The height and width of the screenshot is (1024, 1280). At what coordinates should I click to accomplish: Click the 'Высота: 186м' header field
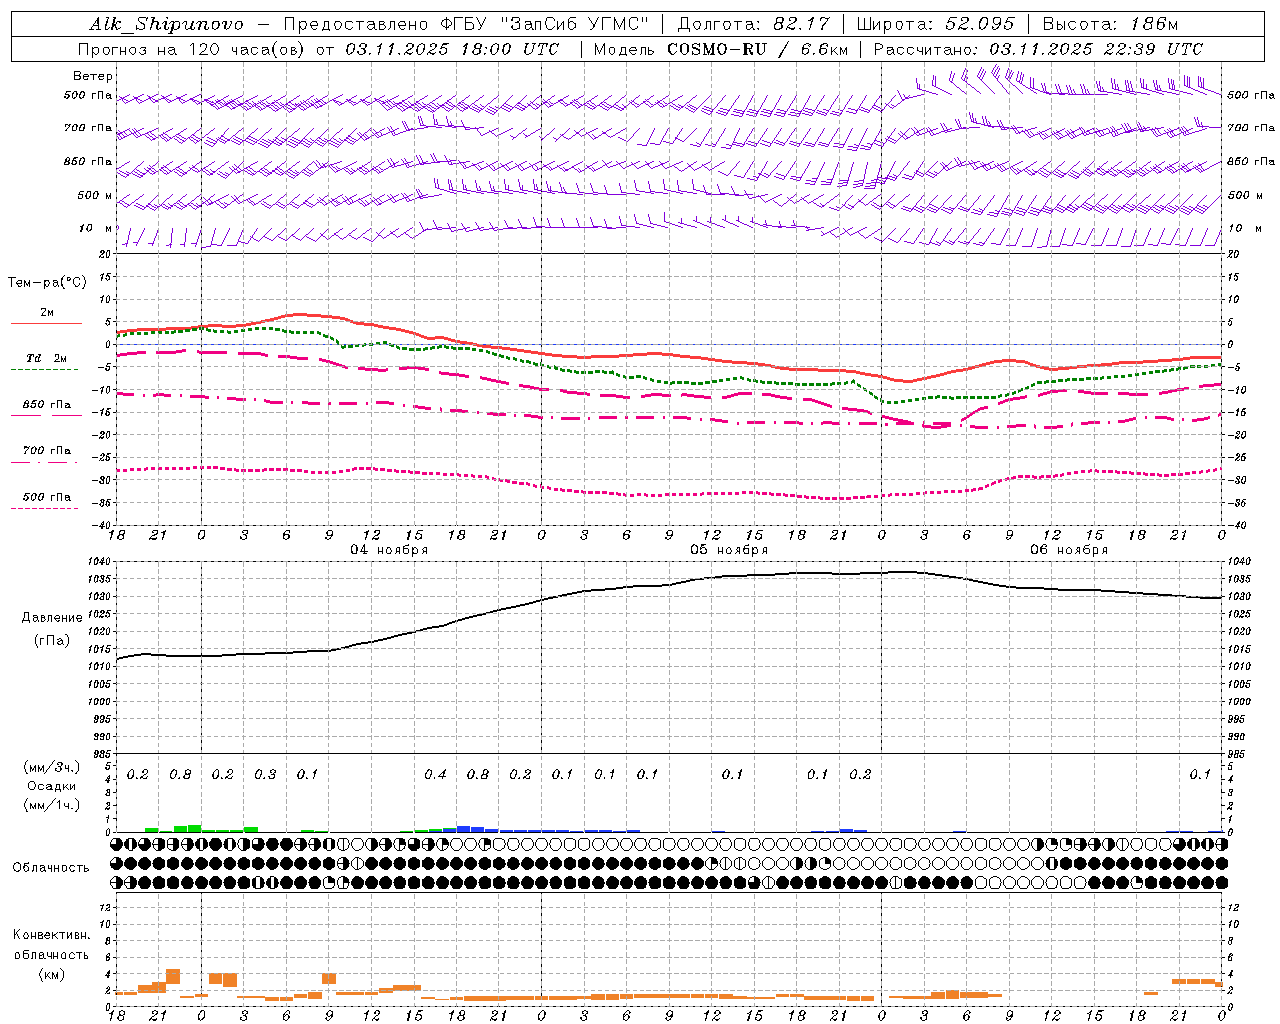pyautogui.click(x=1110, y=25)
